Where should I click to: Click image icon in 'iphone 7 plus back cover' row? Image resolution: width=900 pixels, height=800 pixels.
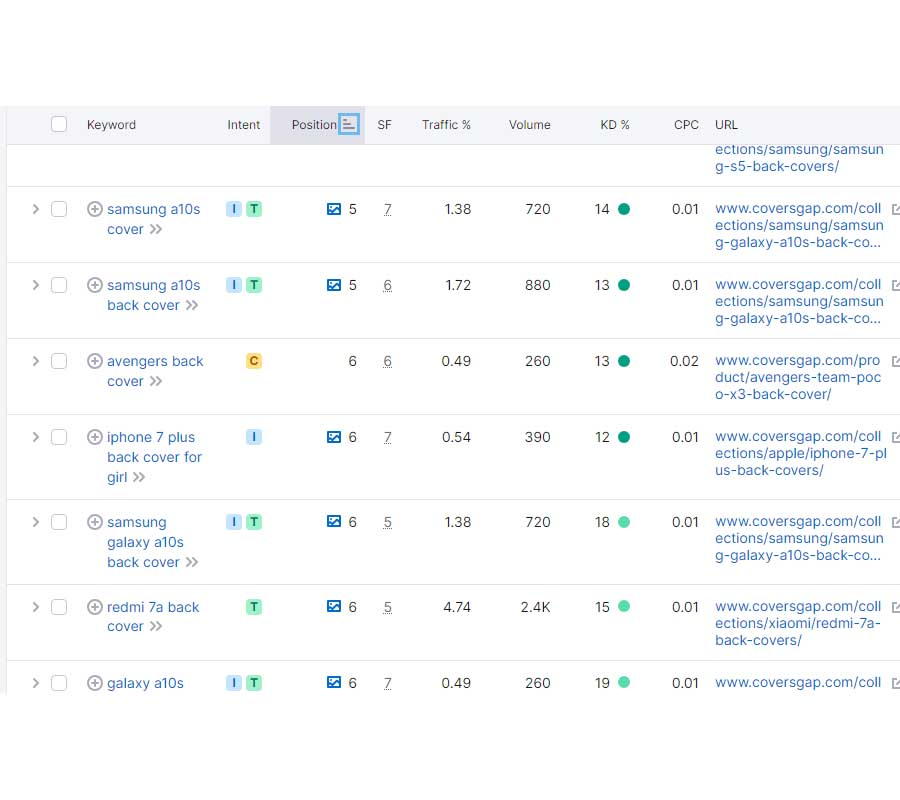click(333, 437)
